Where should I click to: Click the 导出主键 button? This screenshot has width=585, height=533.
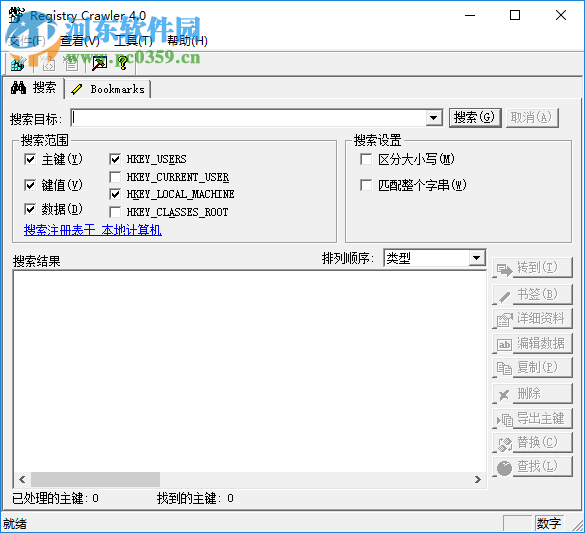point(532,418)
